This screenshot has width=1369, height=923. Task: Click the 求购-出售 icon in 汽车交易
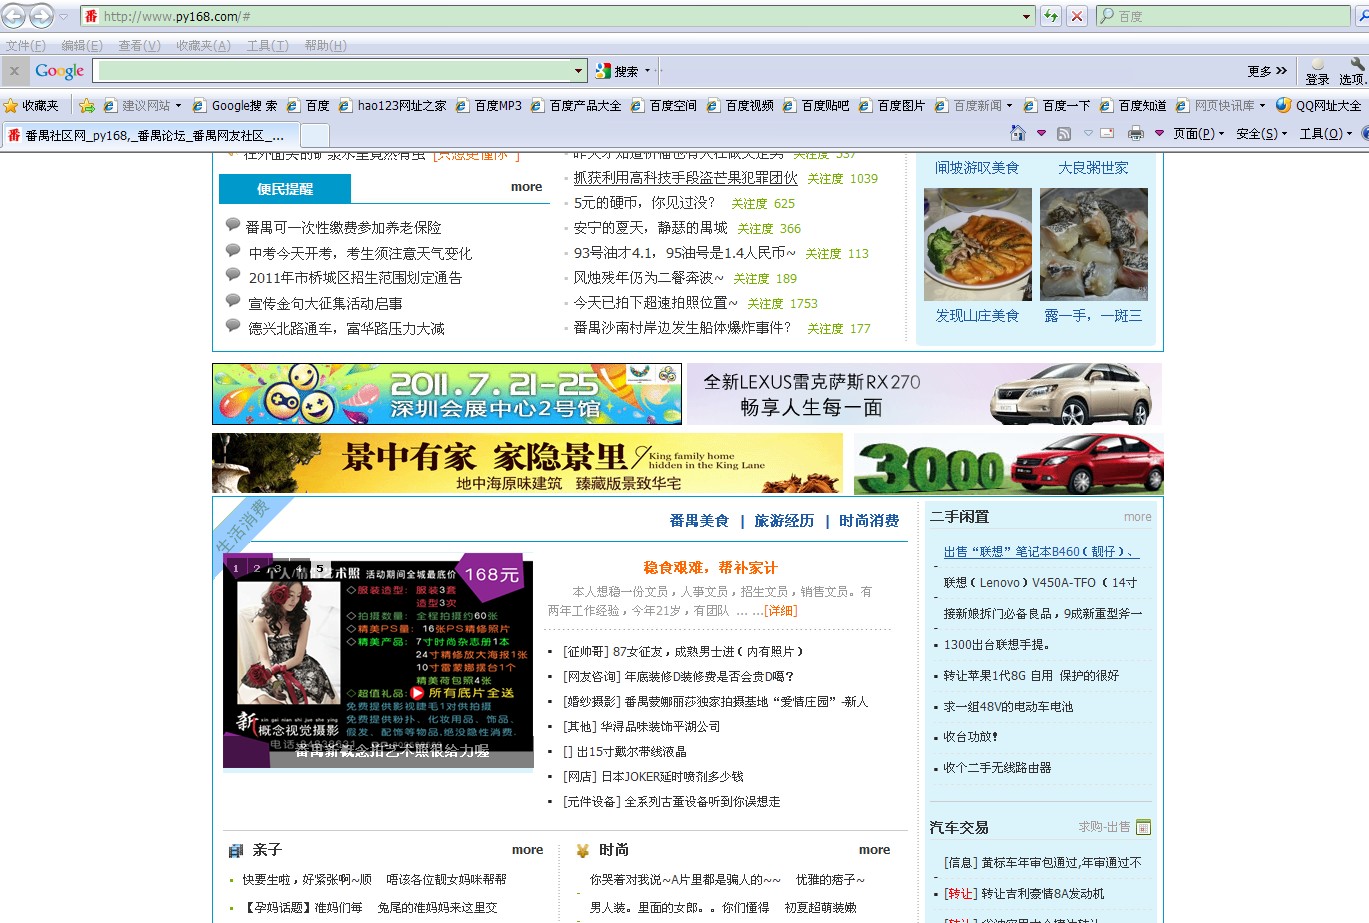[x=1144, y=827]
